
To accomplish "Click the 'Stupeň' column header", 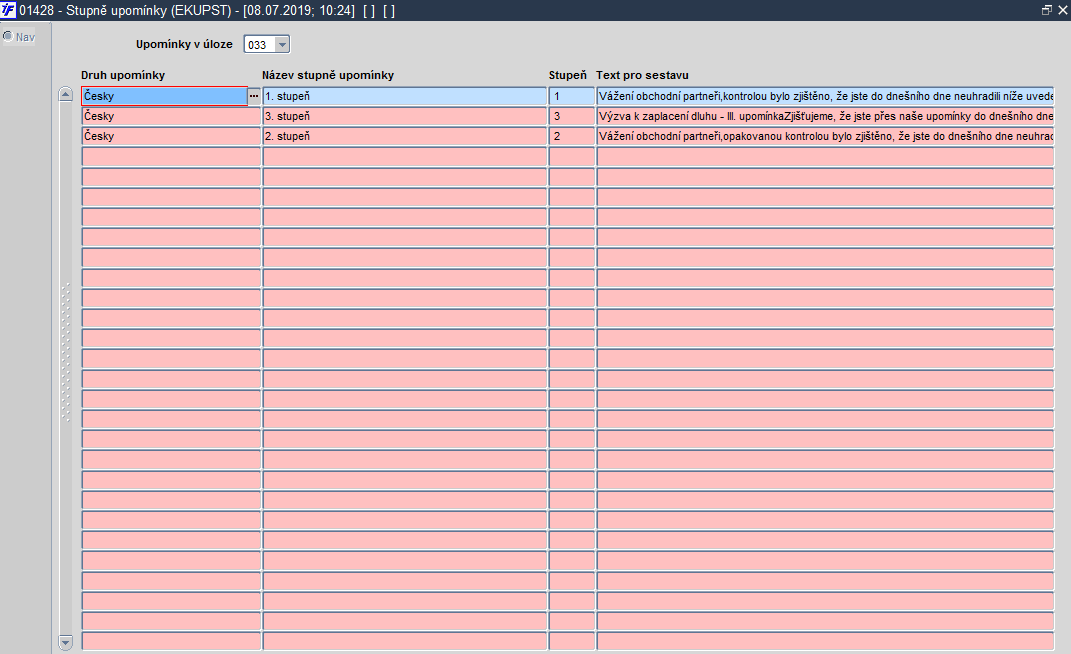I will (568, 75).
